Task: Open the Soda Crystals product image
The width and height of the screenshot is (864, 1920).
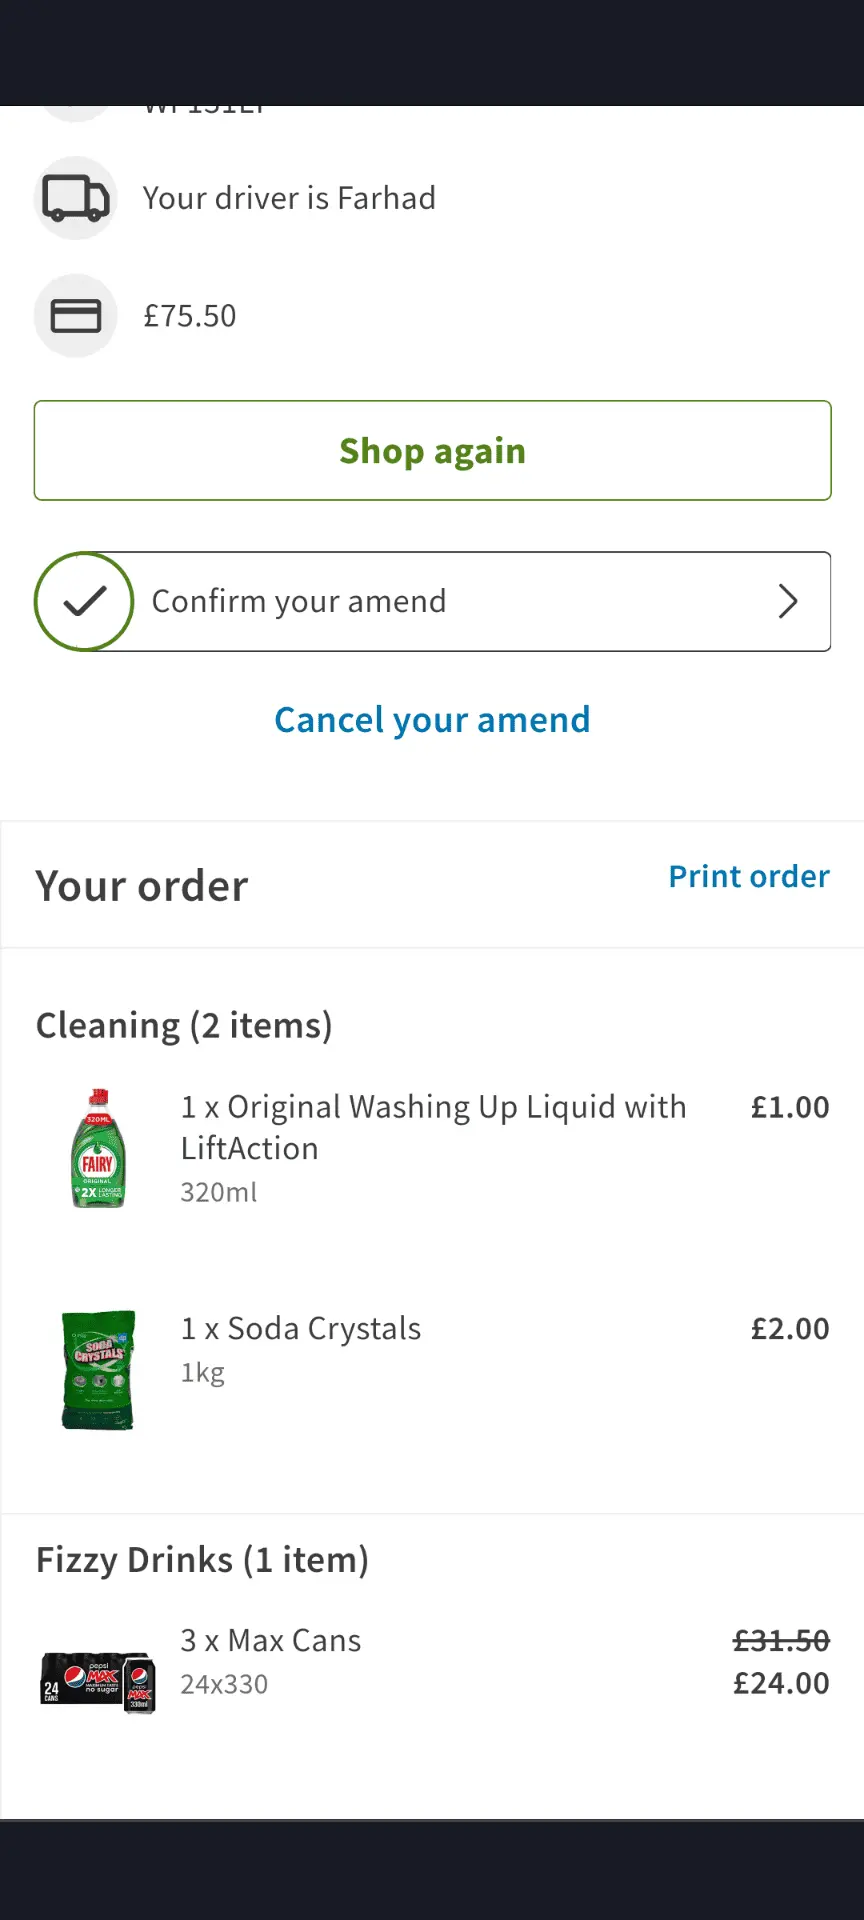Action: pyautogui.click(x=98, y=1369)
